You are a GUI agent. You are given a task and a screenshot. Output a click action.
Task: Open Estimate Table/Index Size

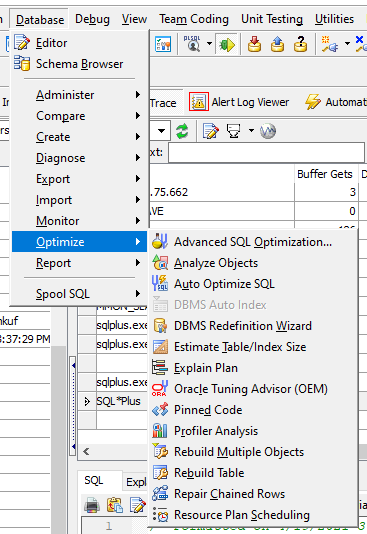[x=253, y=347]
